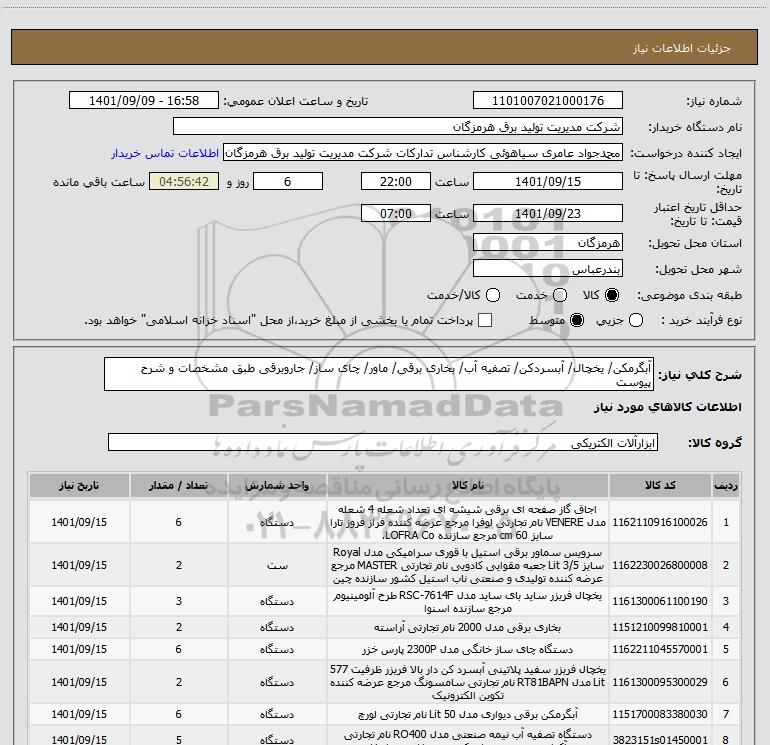Screen dimensions: 770x745
Task: Select product code 1161300095300029
Action: coord(660,682)
